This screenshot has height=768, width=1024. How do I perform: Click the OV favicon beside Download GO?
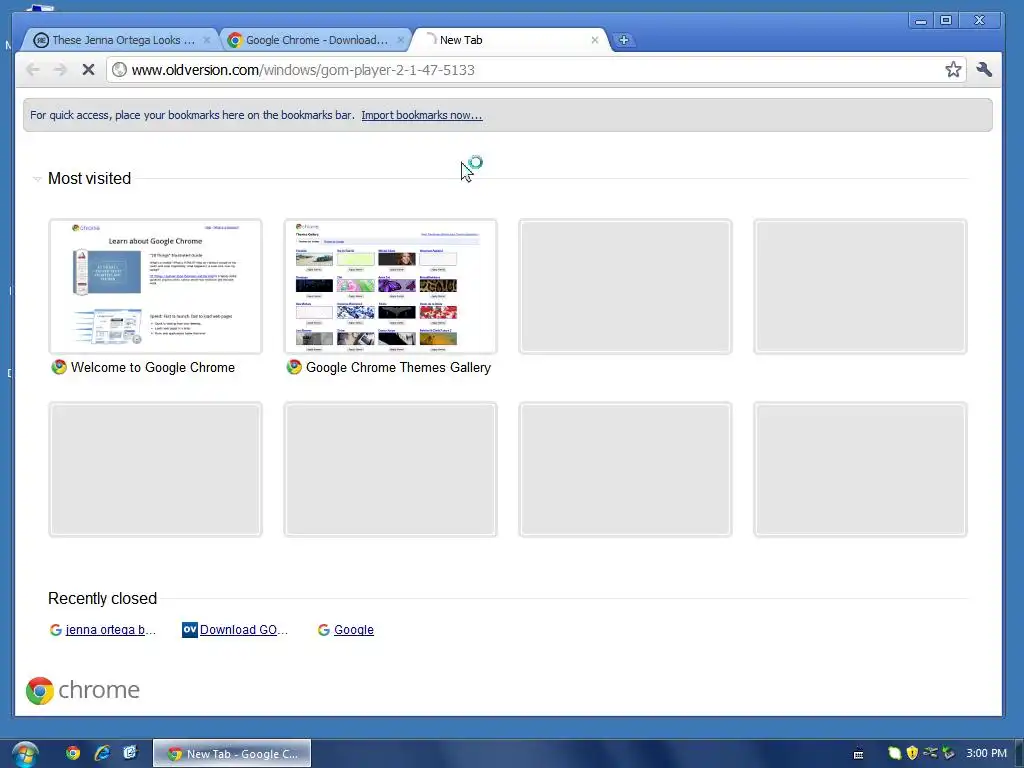coord(189,630)
